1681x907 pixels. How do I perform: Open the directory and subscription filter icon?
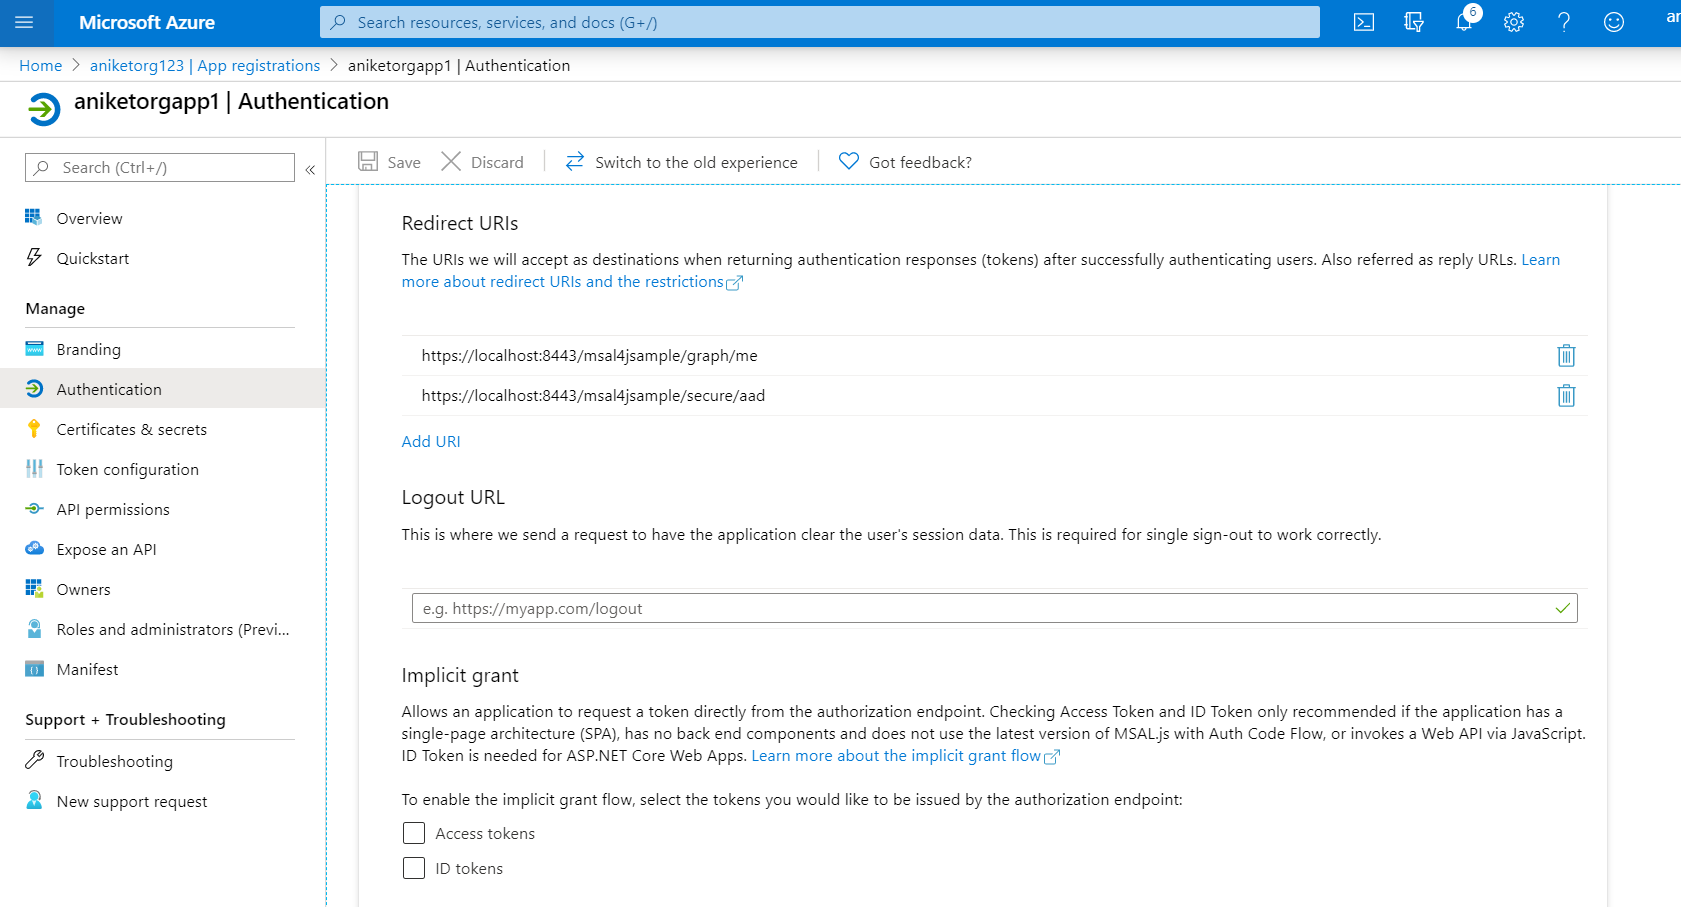[1413, 22]
